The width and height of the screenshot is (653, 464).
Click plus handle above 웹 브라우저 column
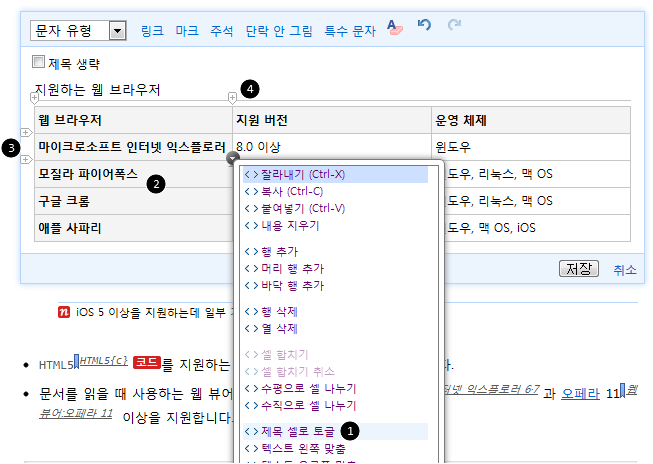click(35, 98)
